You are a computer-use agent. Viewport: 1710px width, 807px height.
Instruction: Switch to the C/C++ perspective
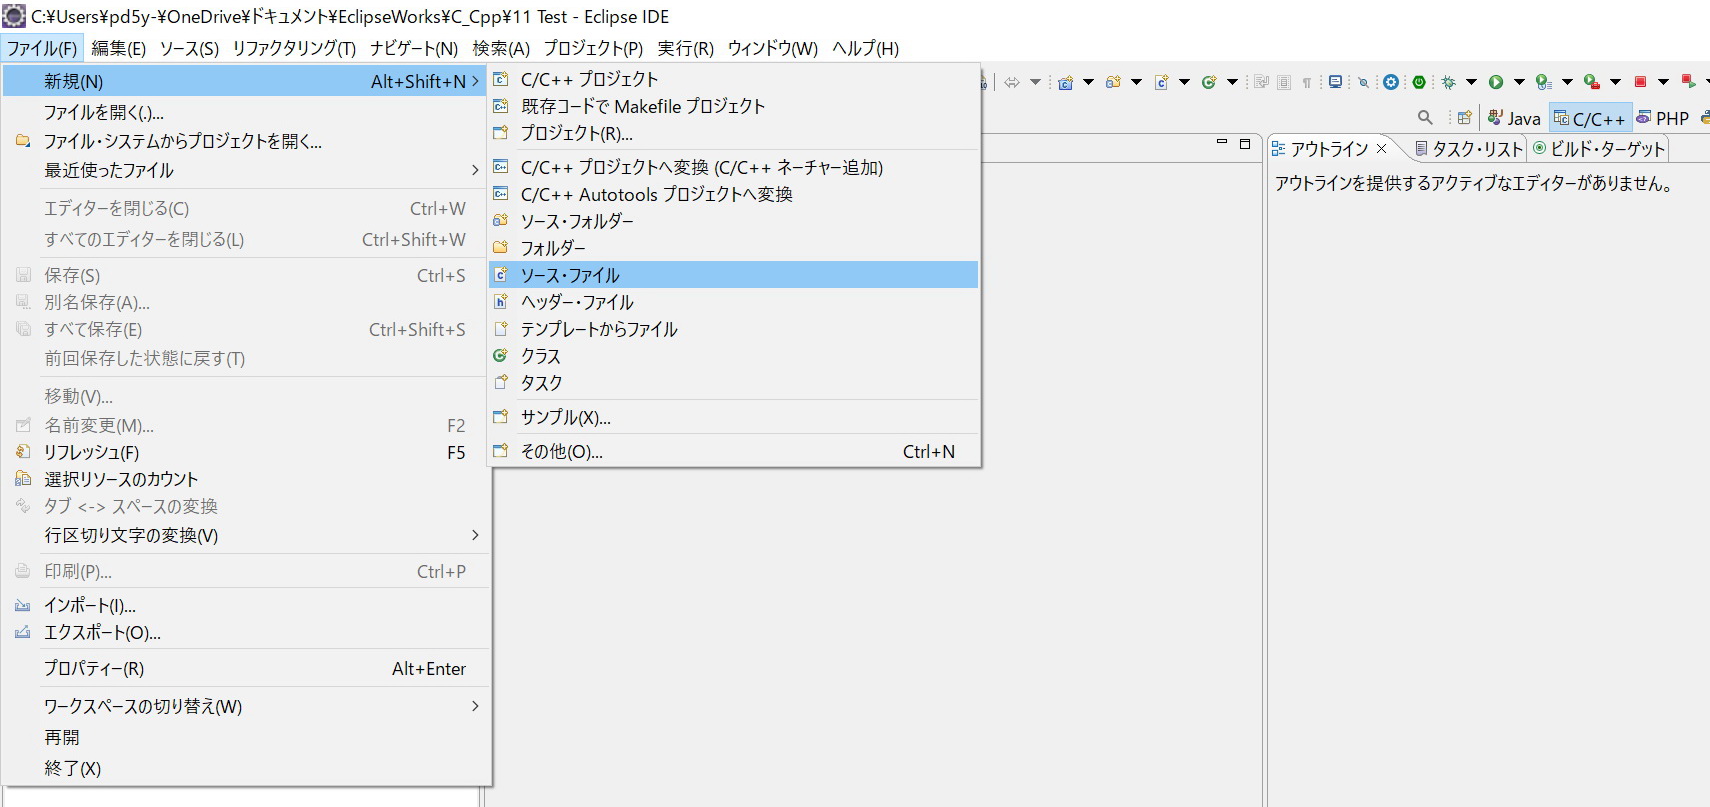[1590, 118]
